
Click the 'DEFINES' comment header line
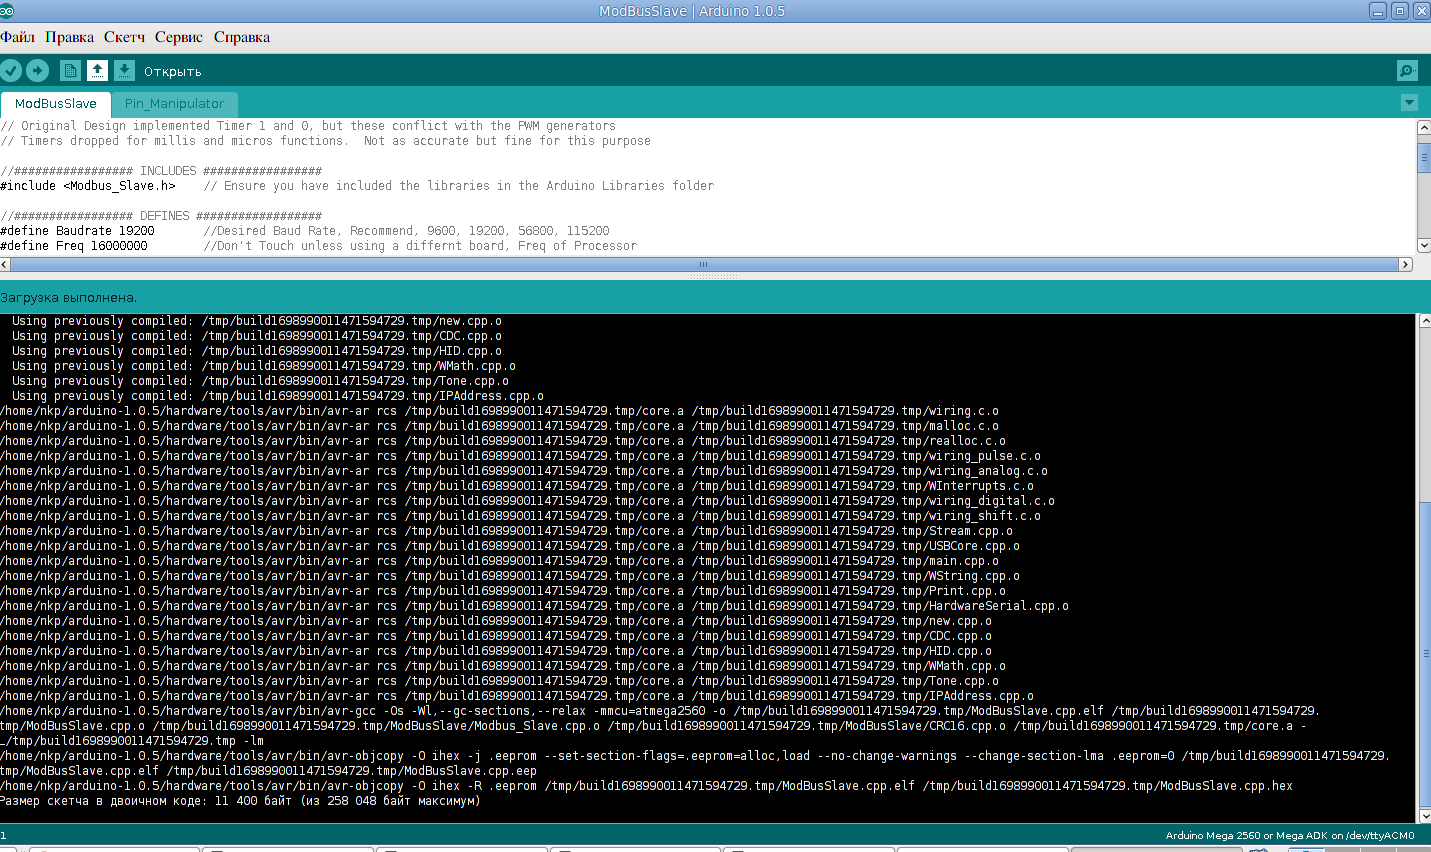(161, 216)
